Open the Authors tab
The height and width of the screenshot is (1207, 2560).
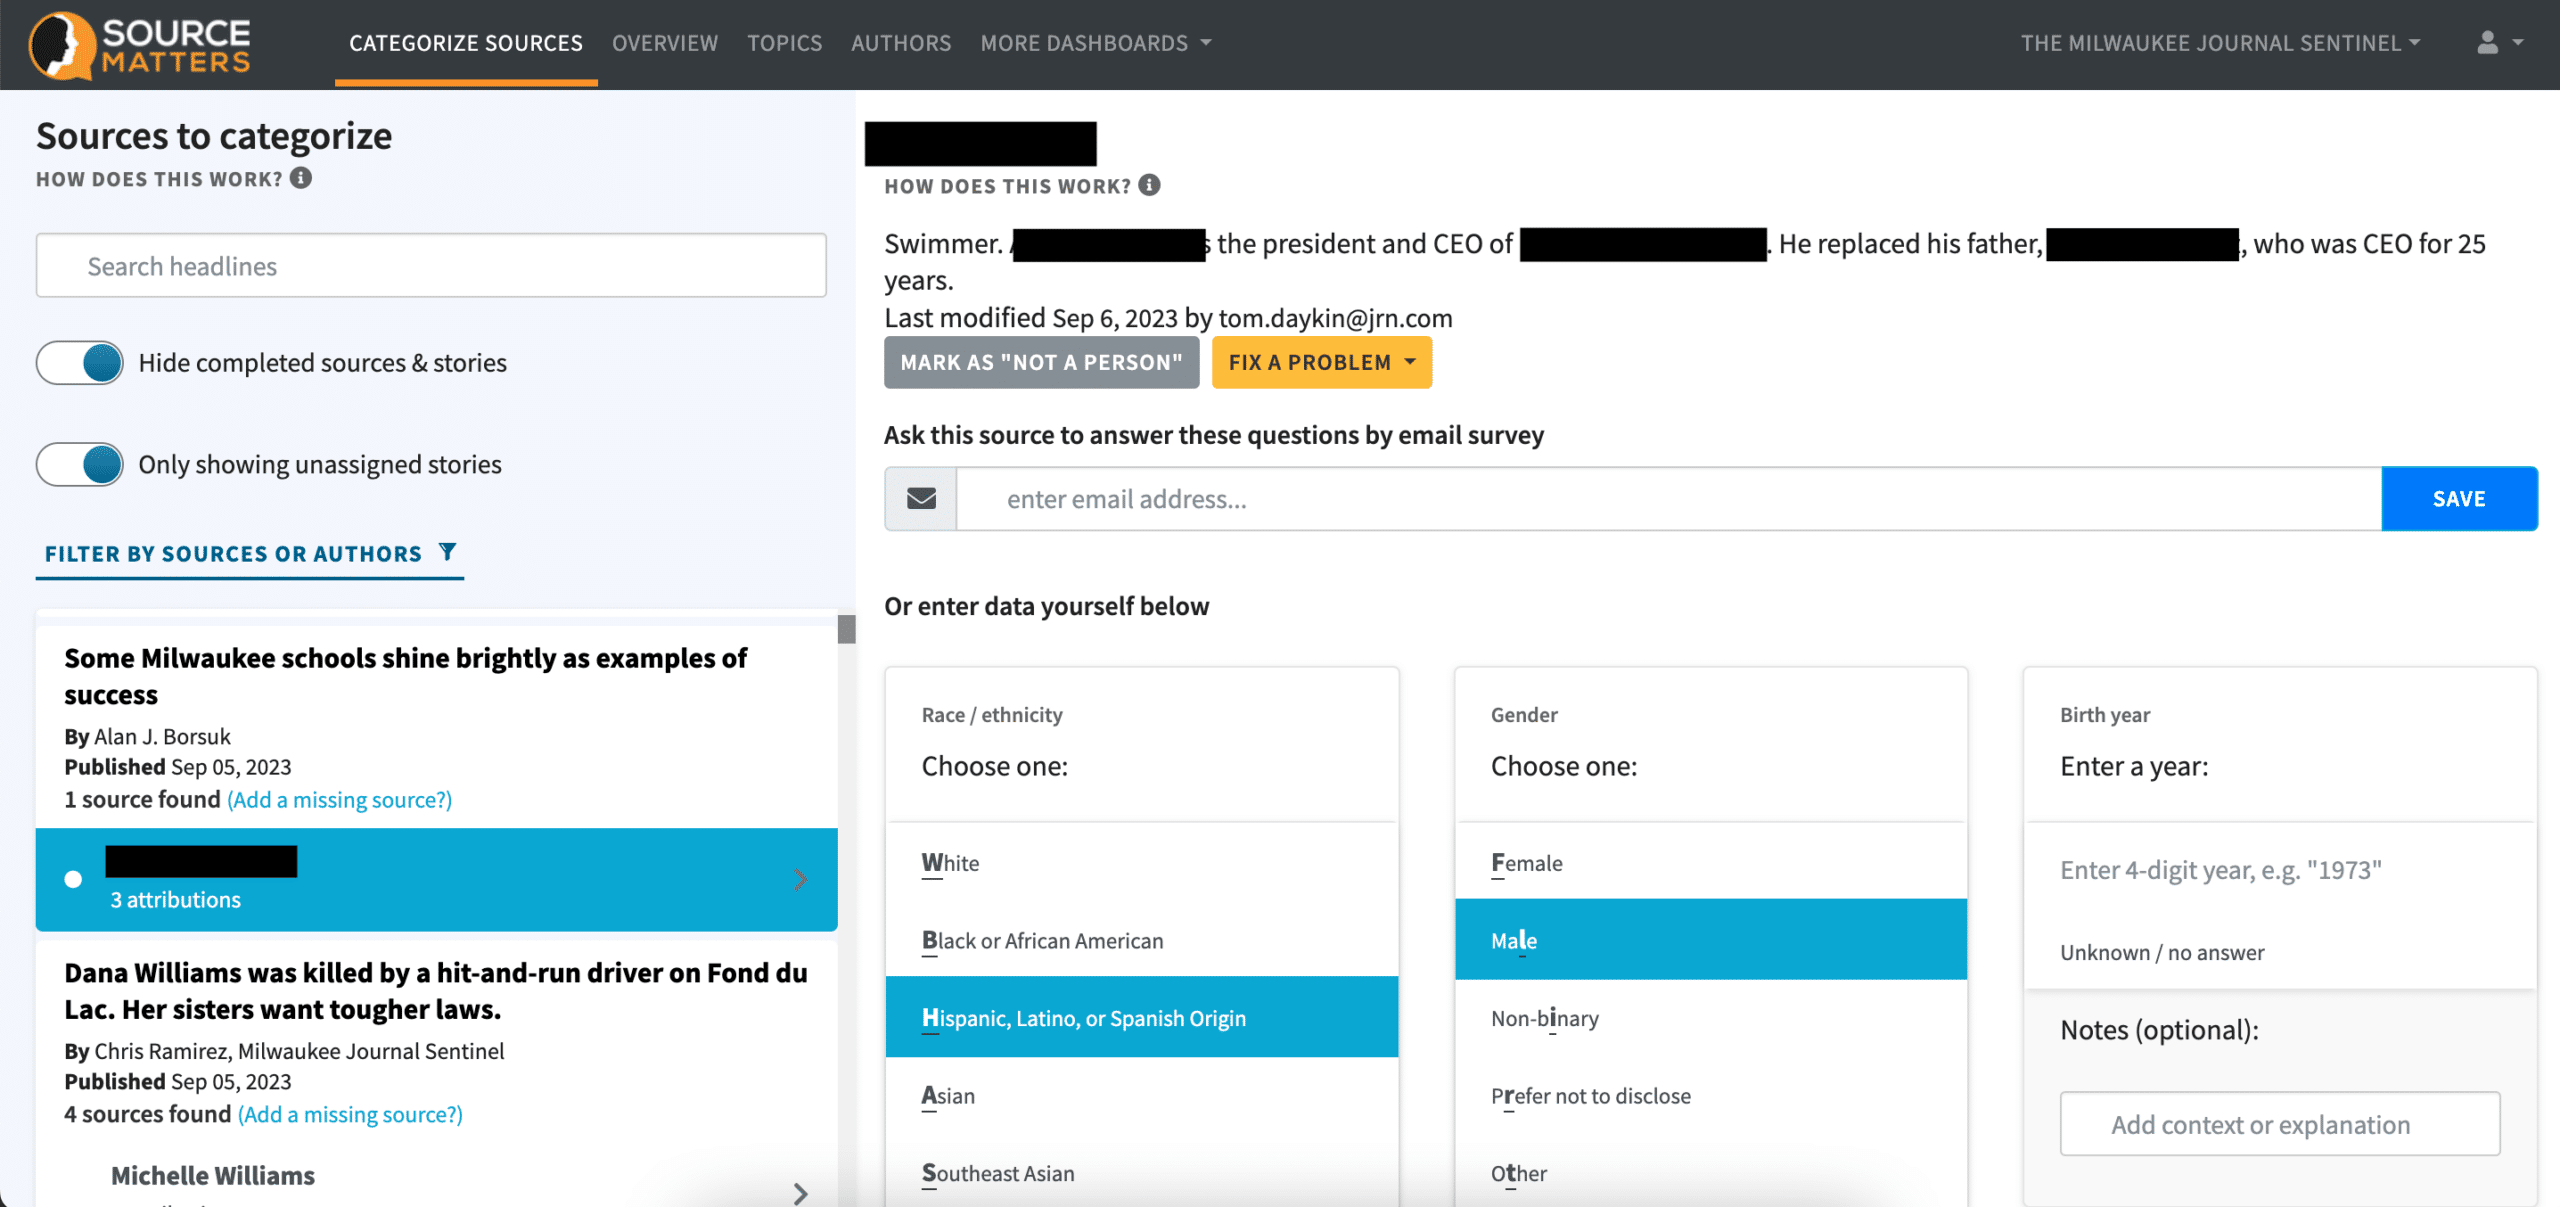tap(901, 43)
